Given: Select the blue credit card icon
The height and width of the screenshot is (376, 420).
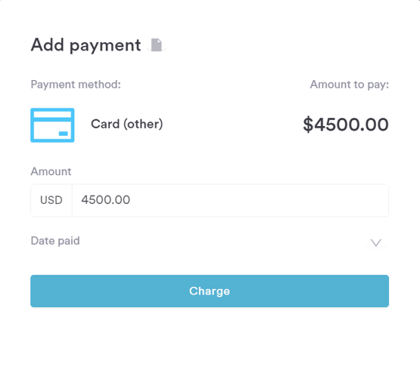Looking at the screenshot, I should point(52,125).
